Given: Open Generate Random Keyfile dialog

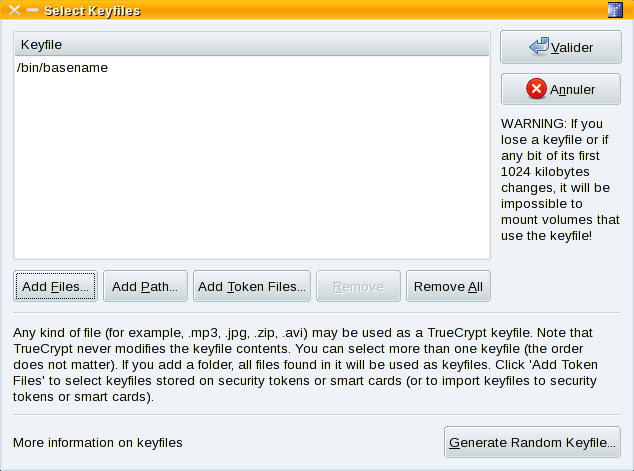Looking at the screenshot, I should click(x=532, y=442).
